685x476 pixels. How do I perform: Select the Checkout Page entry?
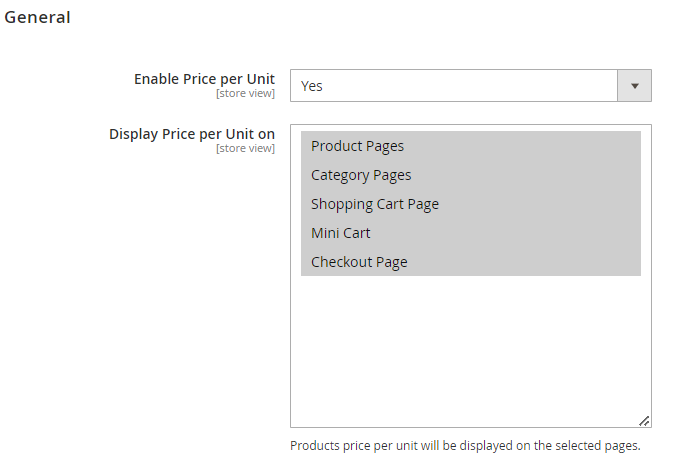471,262
